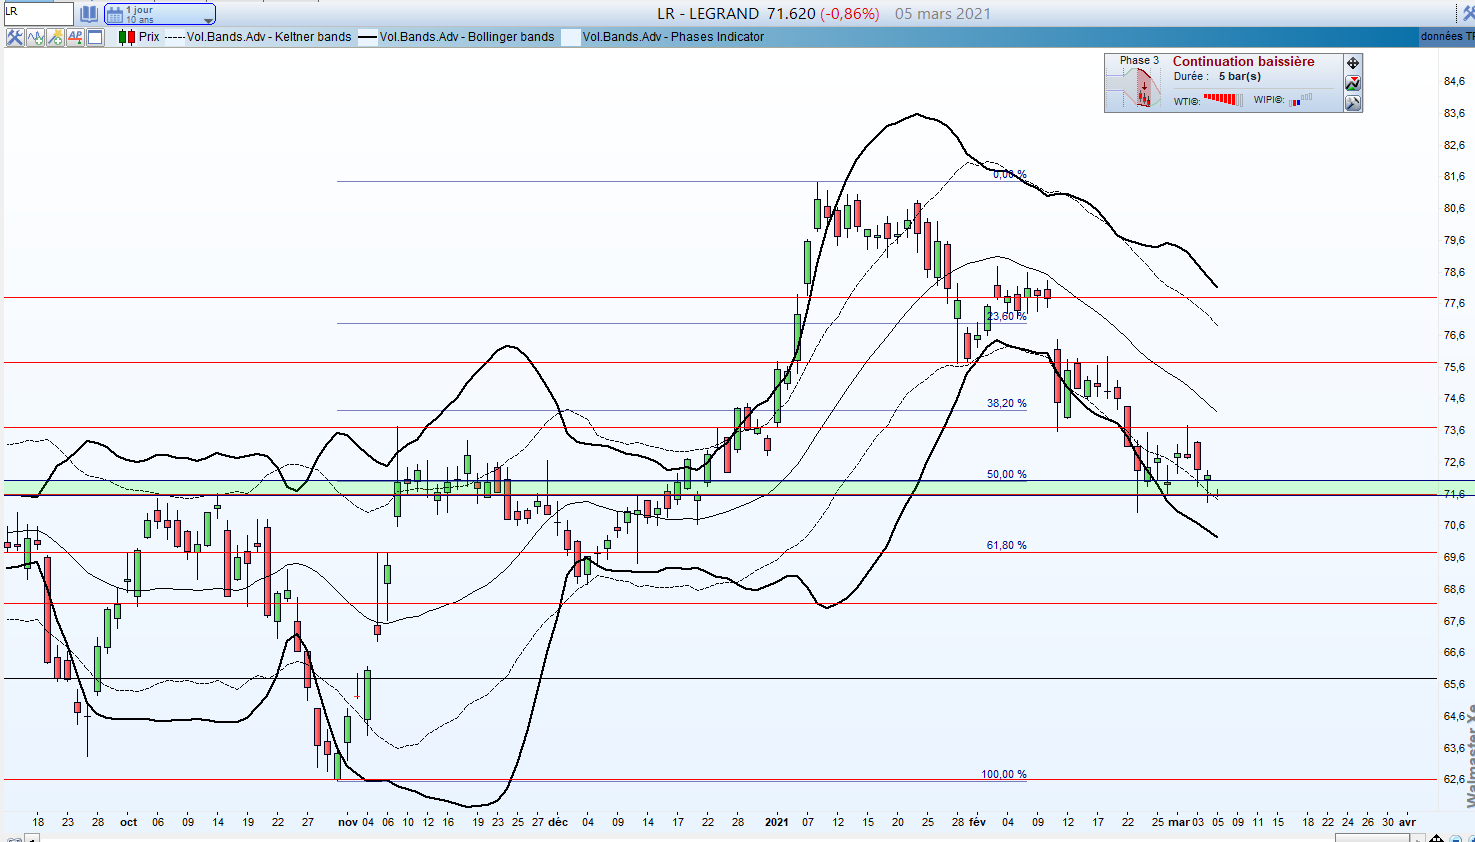Click the 2021 label on the time axis

tap(777, 822)
